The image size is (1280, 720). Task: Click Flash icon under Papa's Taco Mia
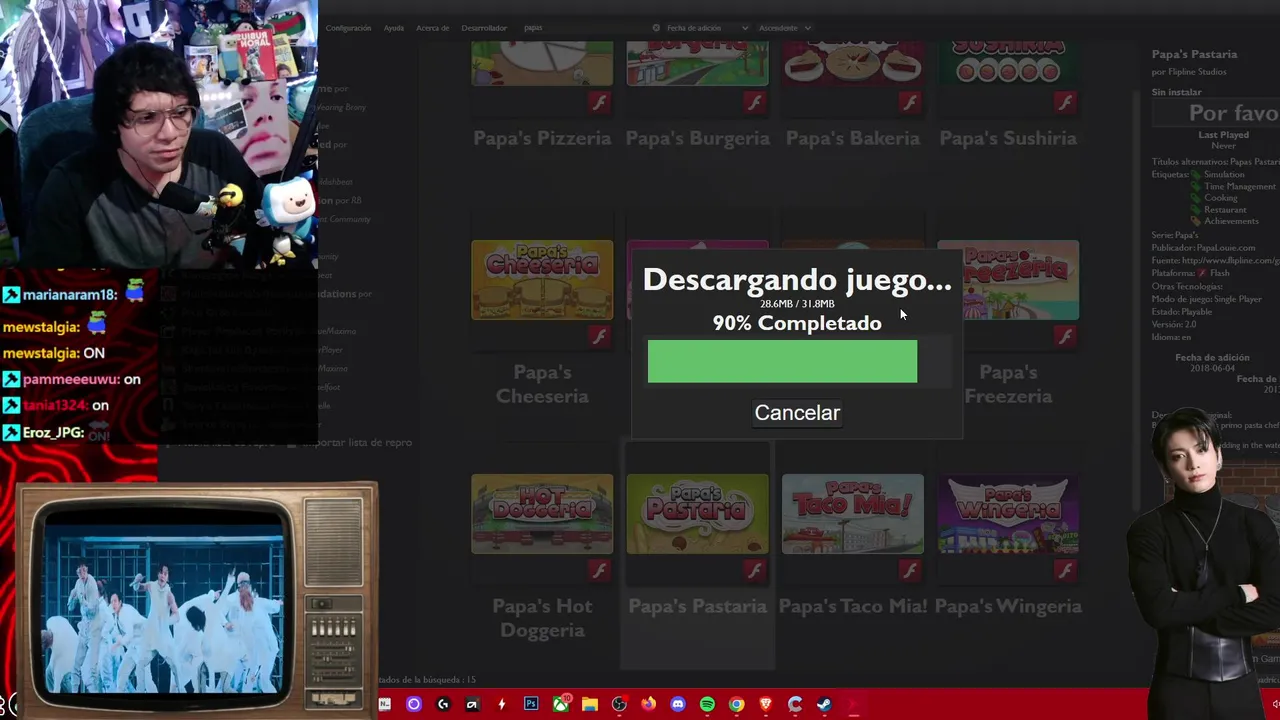click(x=910, y=570)
